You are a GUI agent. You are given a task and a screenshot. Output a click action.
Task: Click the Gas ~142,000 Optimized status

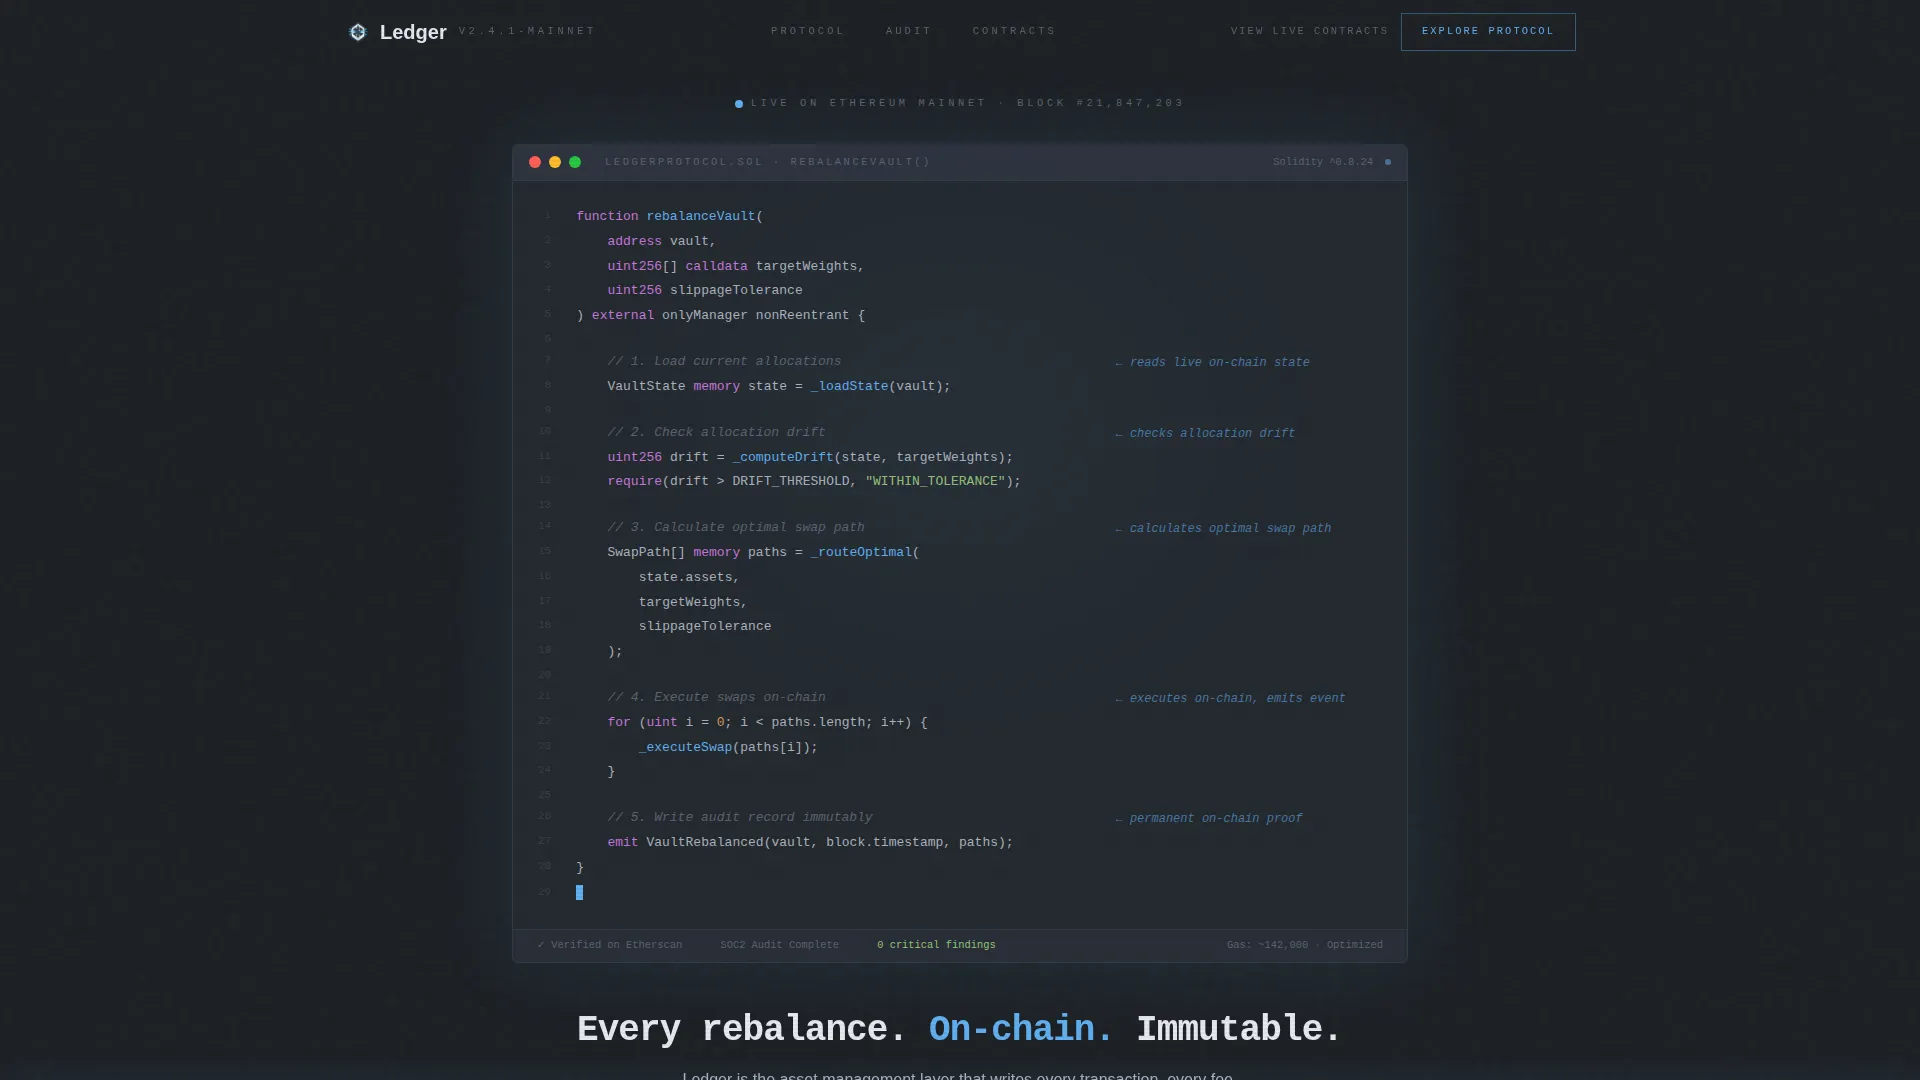coord(1305,945)
